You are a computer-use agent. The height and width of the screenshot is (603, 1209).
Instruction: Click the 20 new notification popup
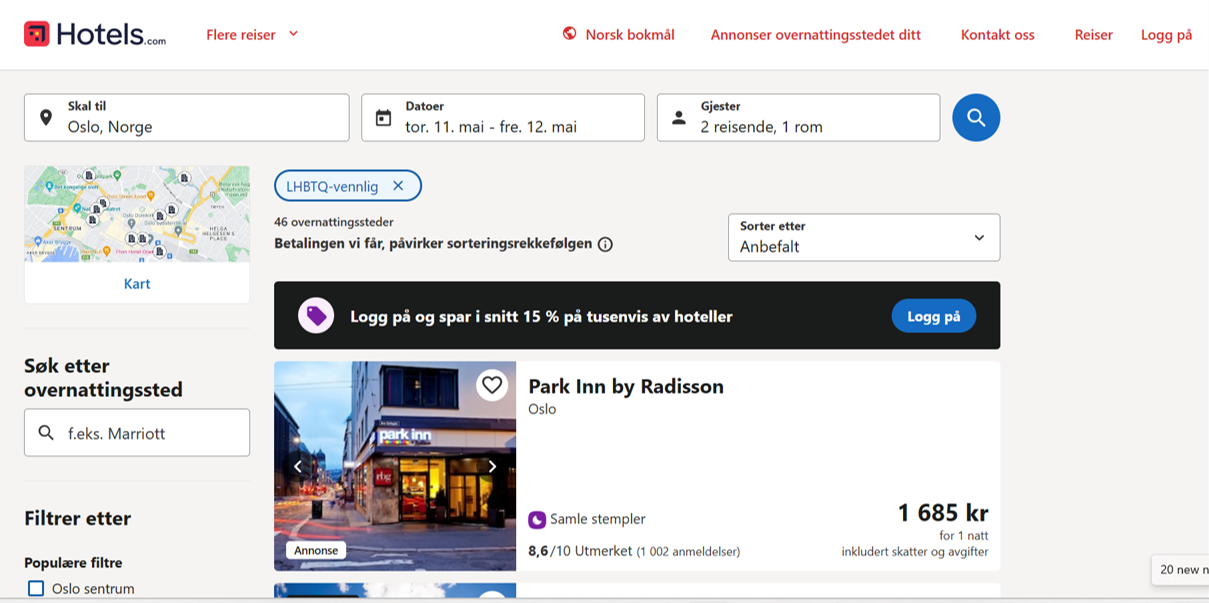(x=1180, y=570)
